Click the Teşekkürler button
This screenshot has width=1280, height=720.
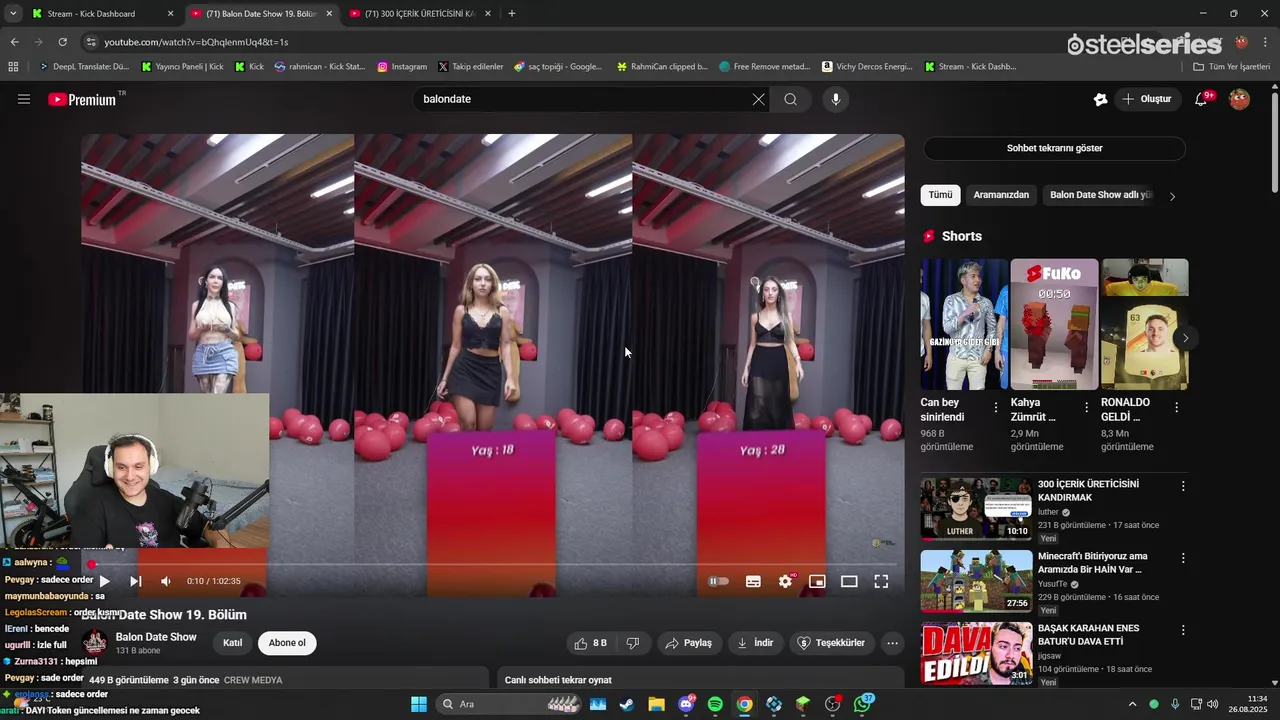coord(830,643)
